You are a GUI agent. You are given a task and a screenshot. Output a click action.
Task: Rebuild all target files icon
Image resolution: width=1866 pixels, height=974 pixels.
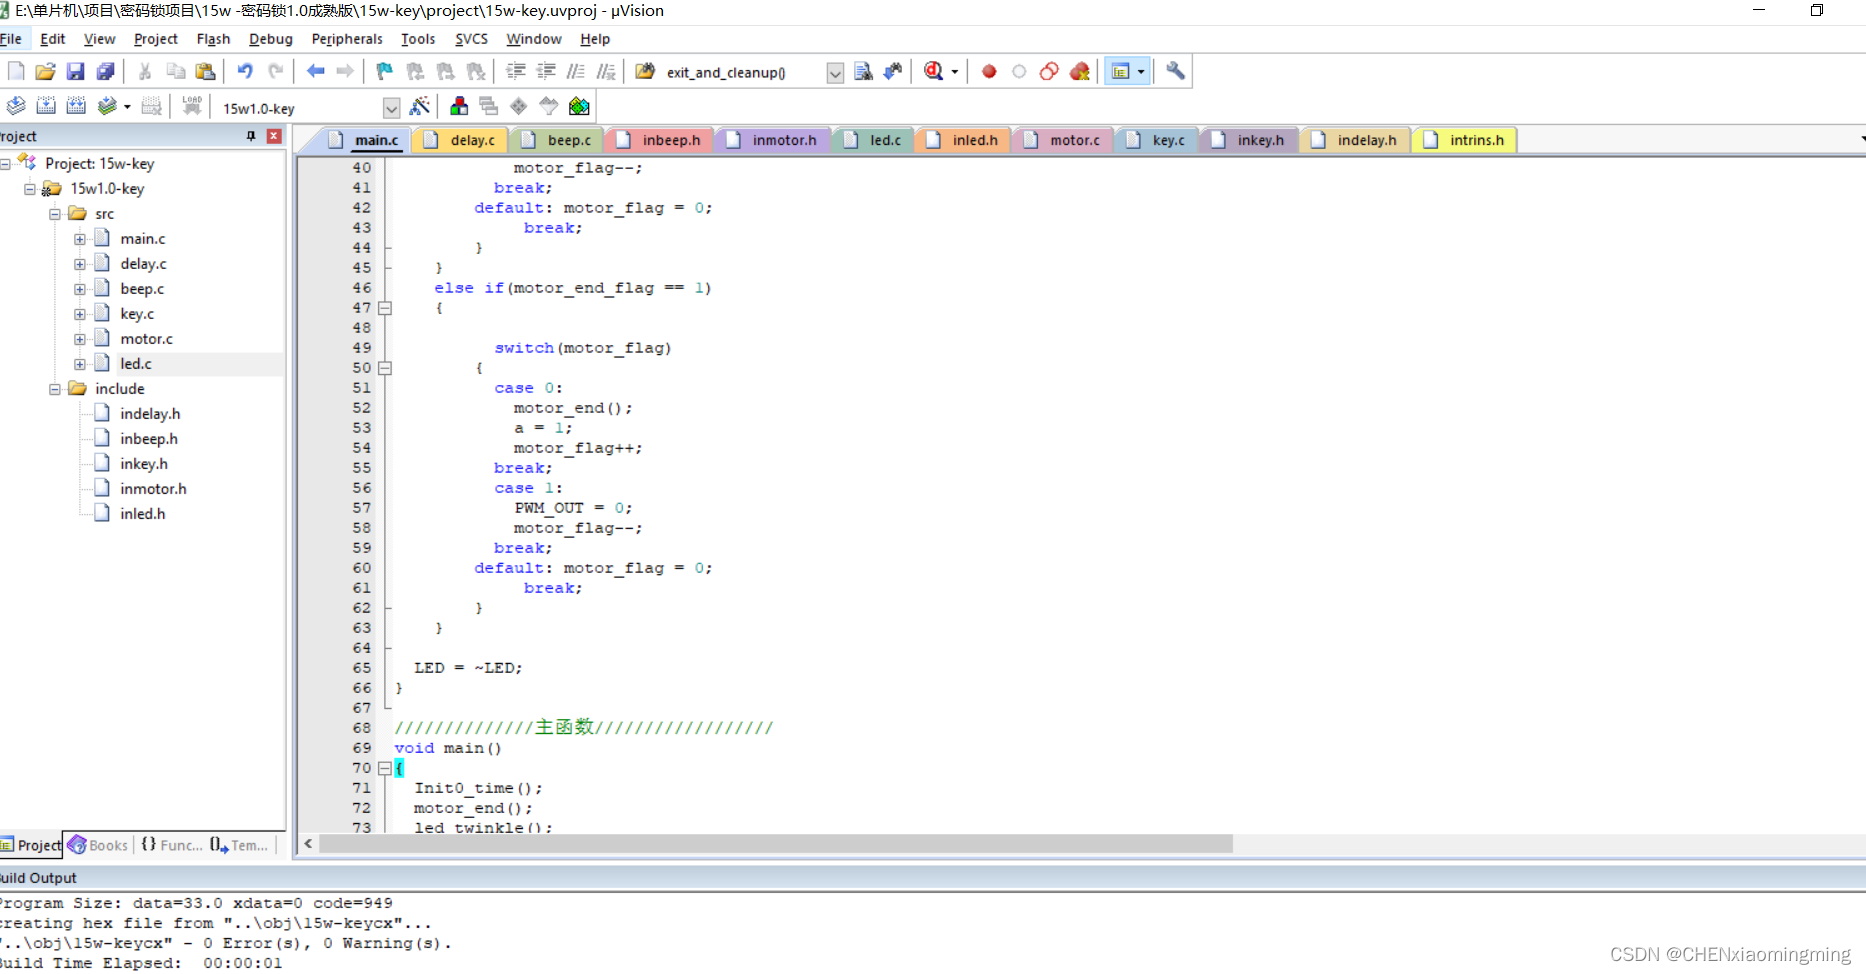(x=76, y=106)
